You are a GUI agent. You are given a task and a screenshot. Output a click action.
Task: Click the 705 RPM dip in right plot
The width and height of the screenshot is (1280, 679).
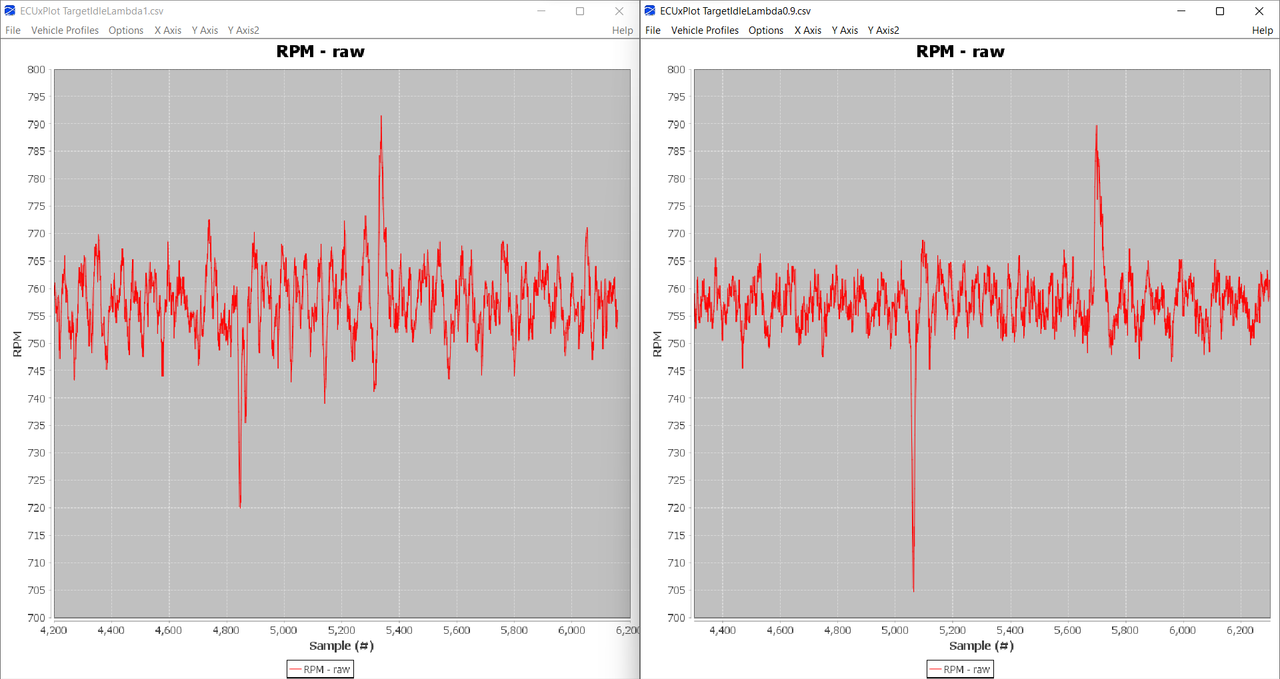pyautogui.click(x=913, y=589)
